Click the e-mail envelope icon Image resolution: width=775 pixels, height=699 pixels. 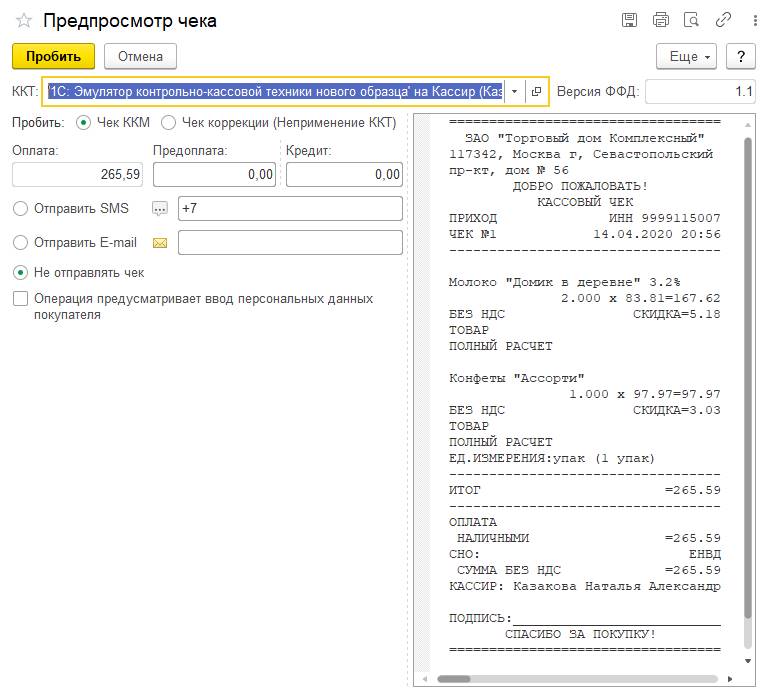click(160, 243)
